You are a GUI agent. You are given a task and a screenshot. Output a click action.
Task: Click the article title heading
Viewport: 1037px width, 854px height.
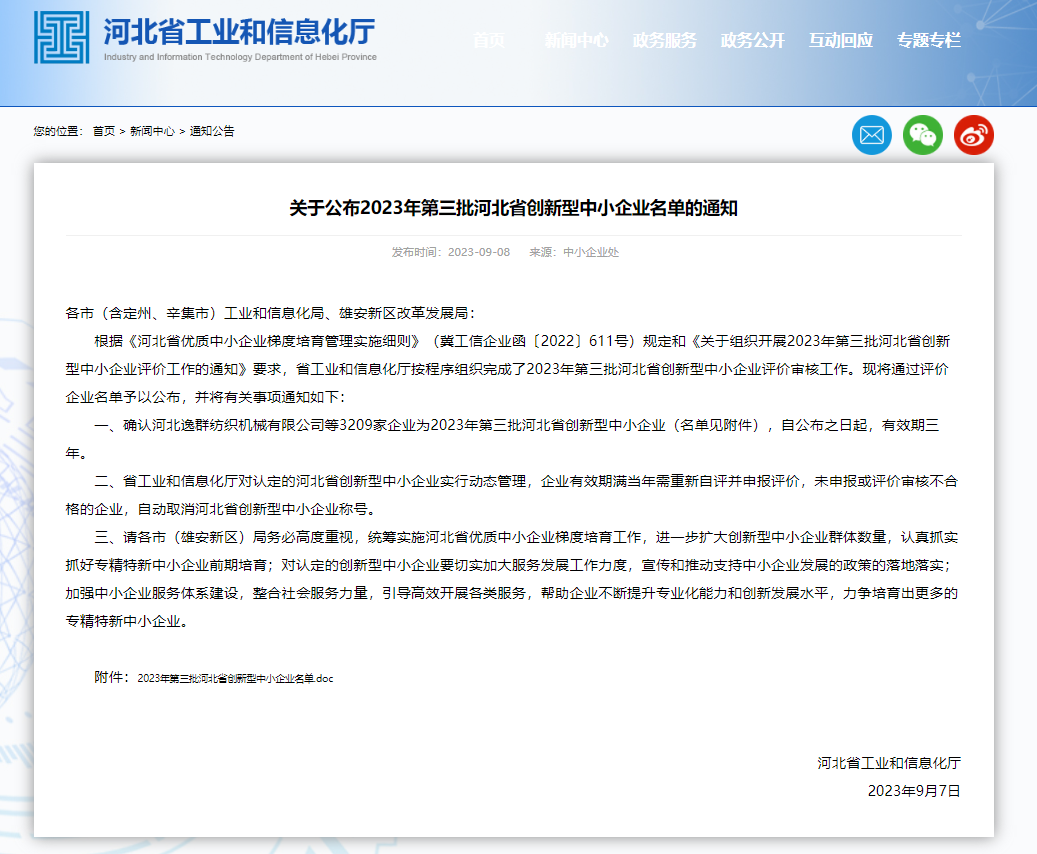click(x=513, y=208)
